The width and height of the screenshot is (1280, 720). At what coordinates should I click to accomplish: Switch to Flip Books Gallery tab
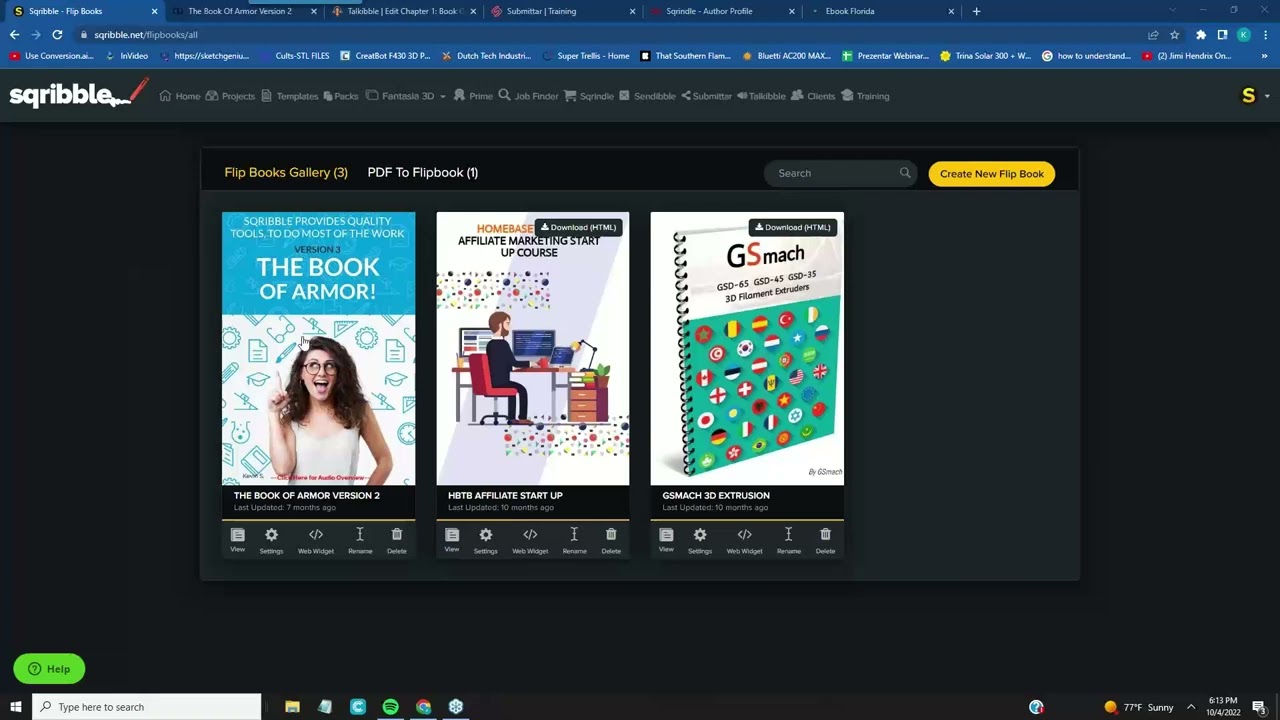[x=286, y=172]
